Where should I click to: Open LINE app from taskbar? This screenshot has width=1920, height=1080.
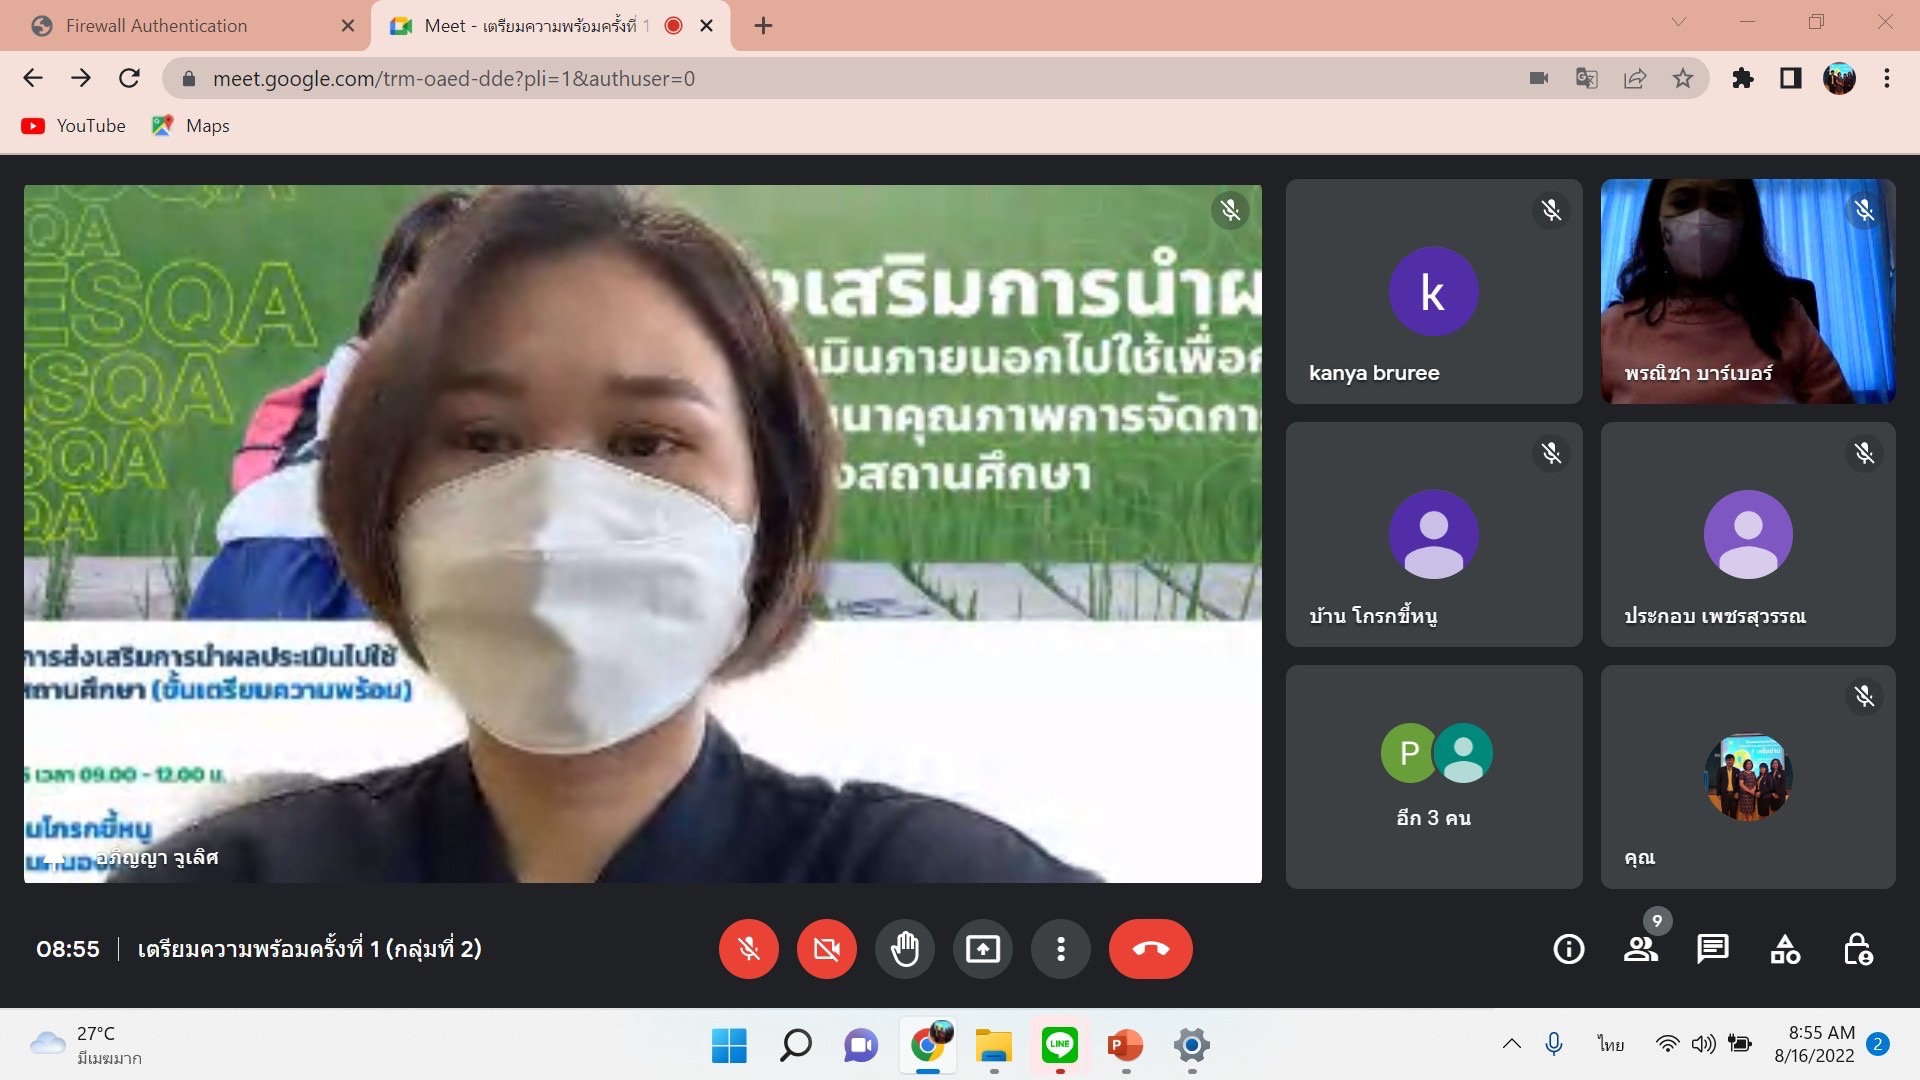point(1059,1045)
